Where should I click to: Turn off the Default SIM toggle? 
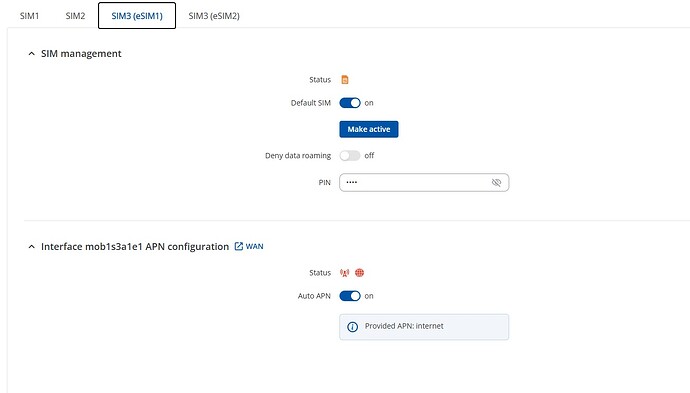tap(350, 103)
